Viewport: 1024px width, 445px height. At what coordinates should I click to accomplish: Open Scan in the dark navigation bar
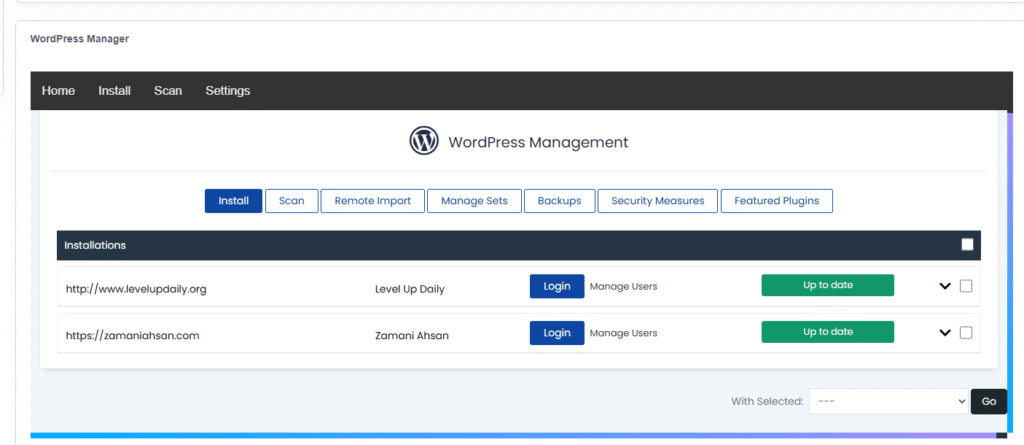tap(168, 91)
